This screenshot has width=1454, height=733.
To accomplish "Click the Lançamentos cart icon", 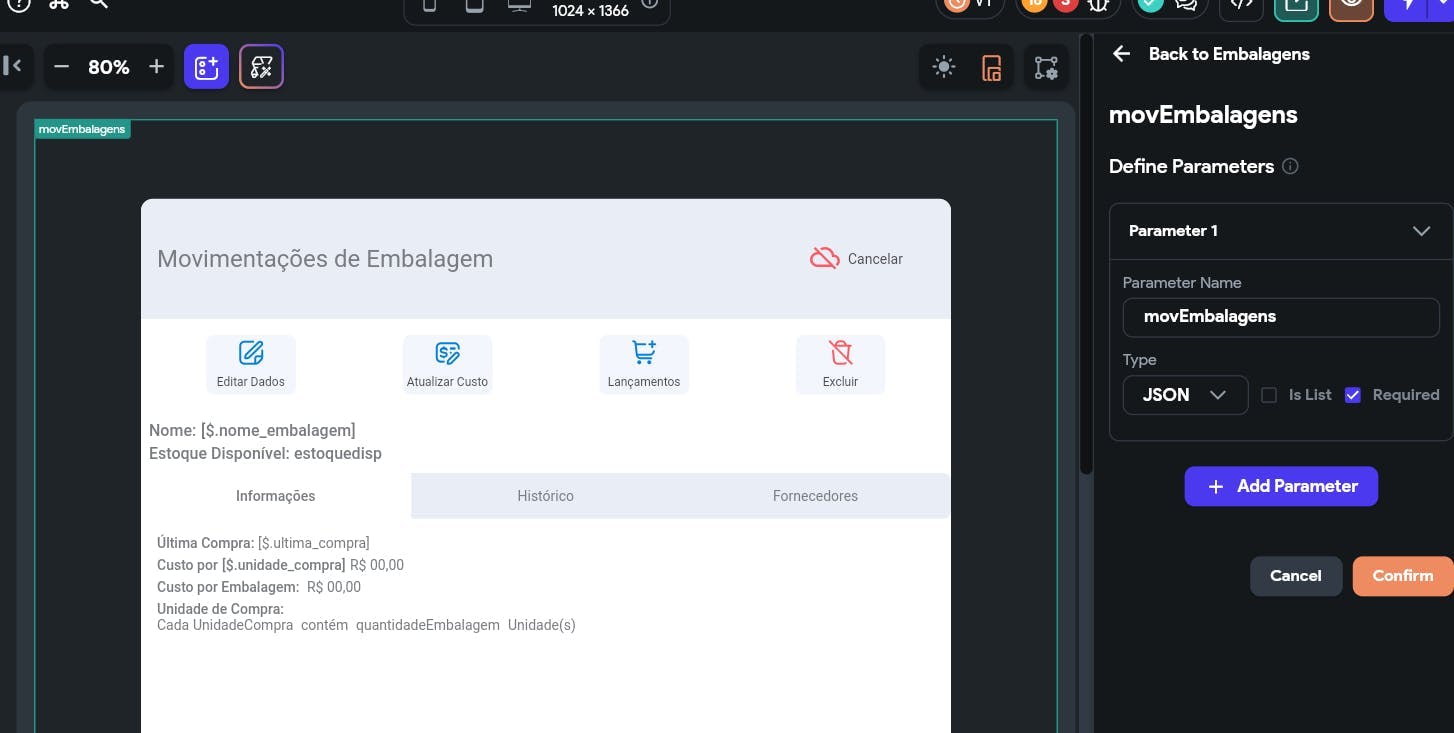I will [644, 353].
